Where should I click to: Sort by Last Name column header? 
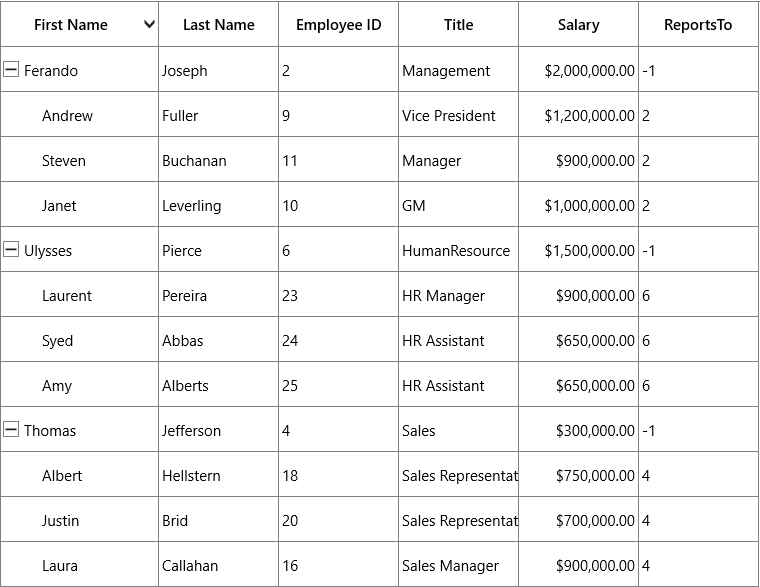pos(219,24)
